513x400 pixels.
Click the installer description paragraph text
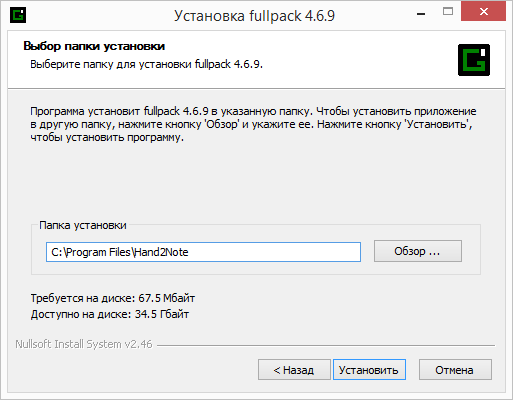click(253, 124)
